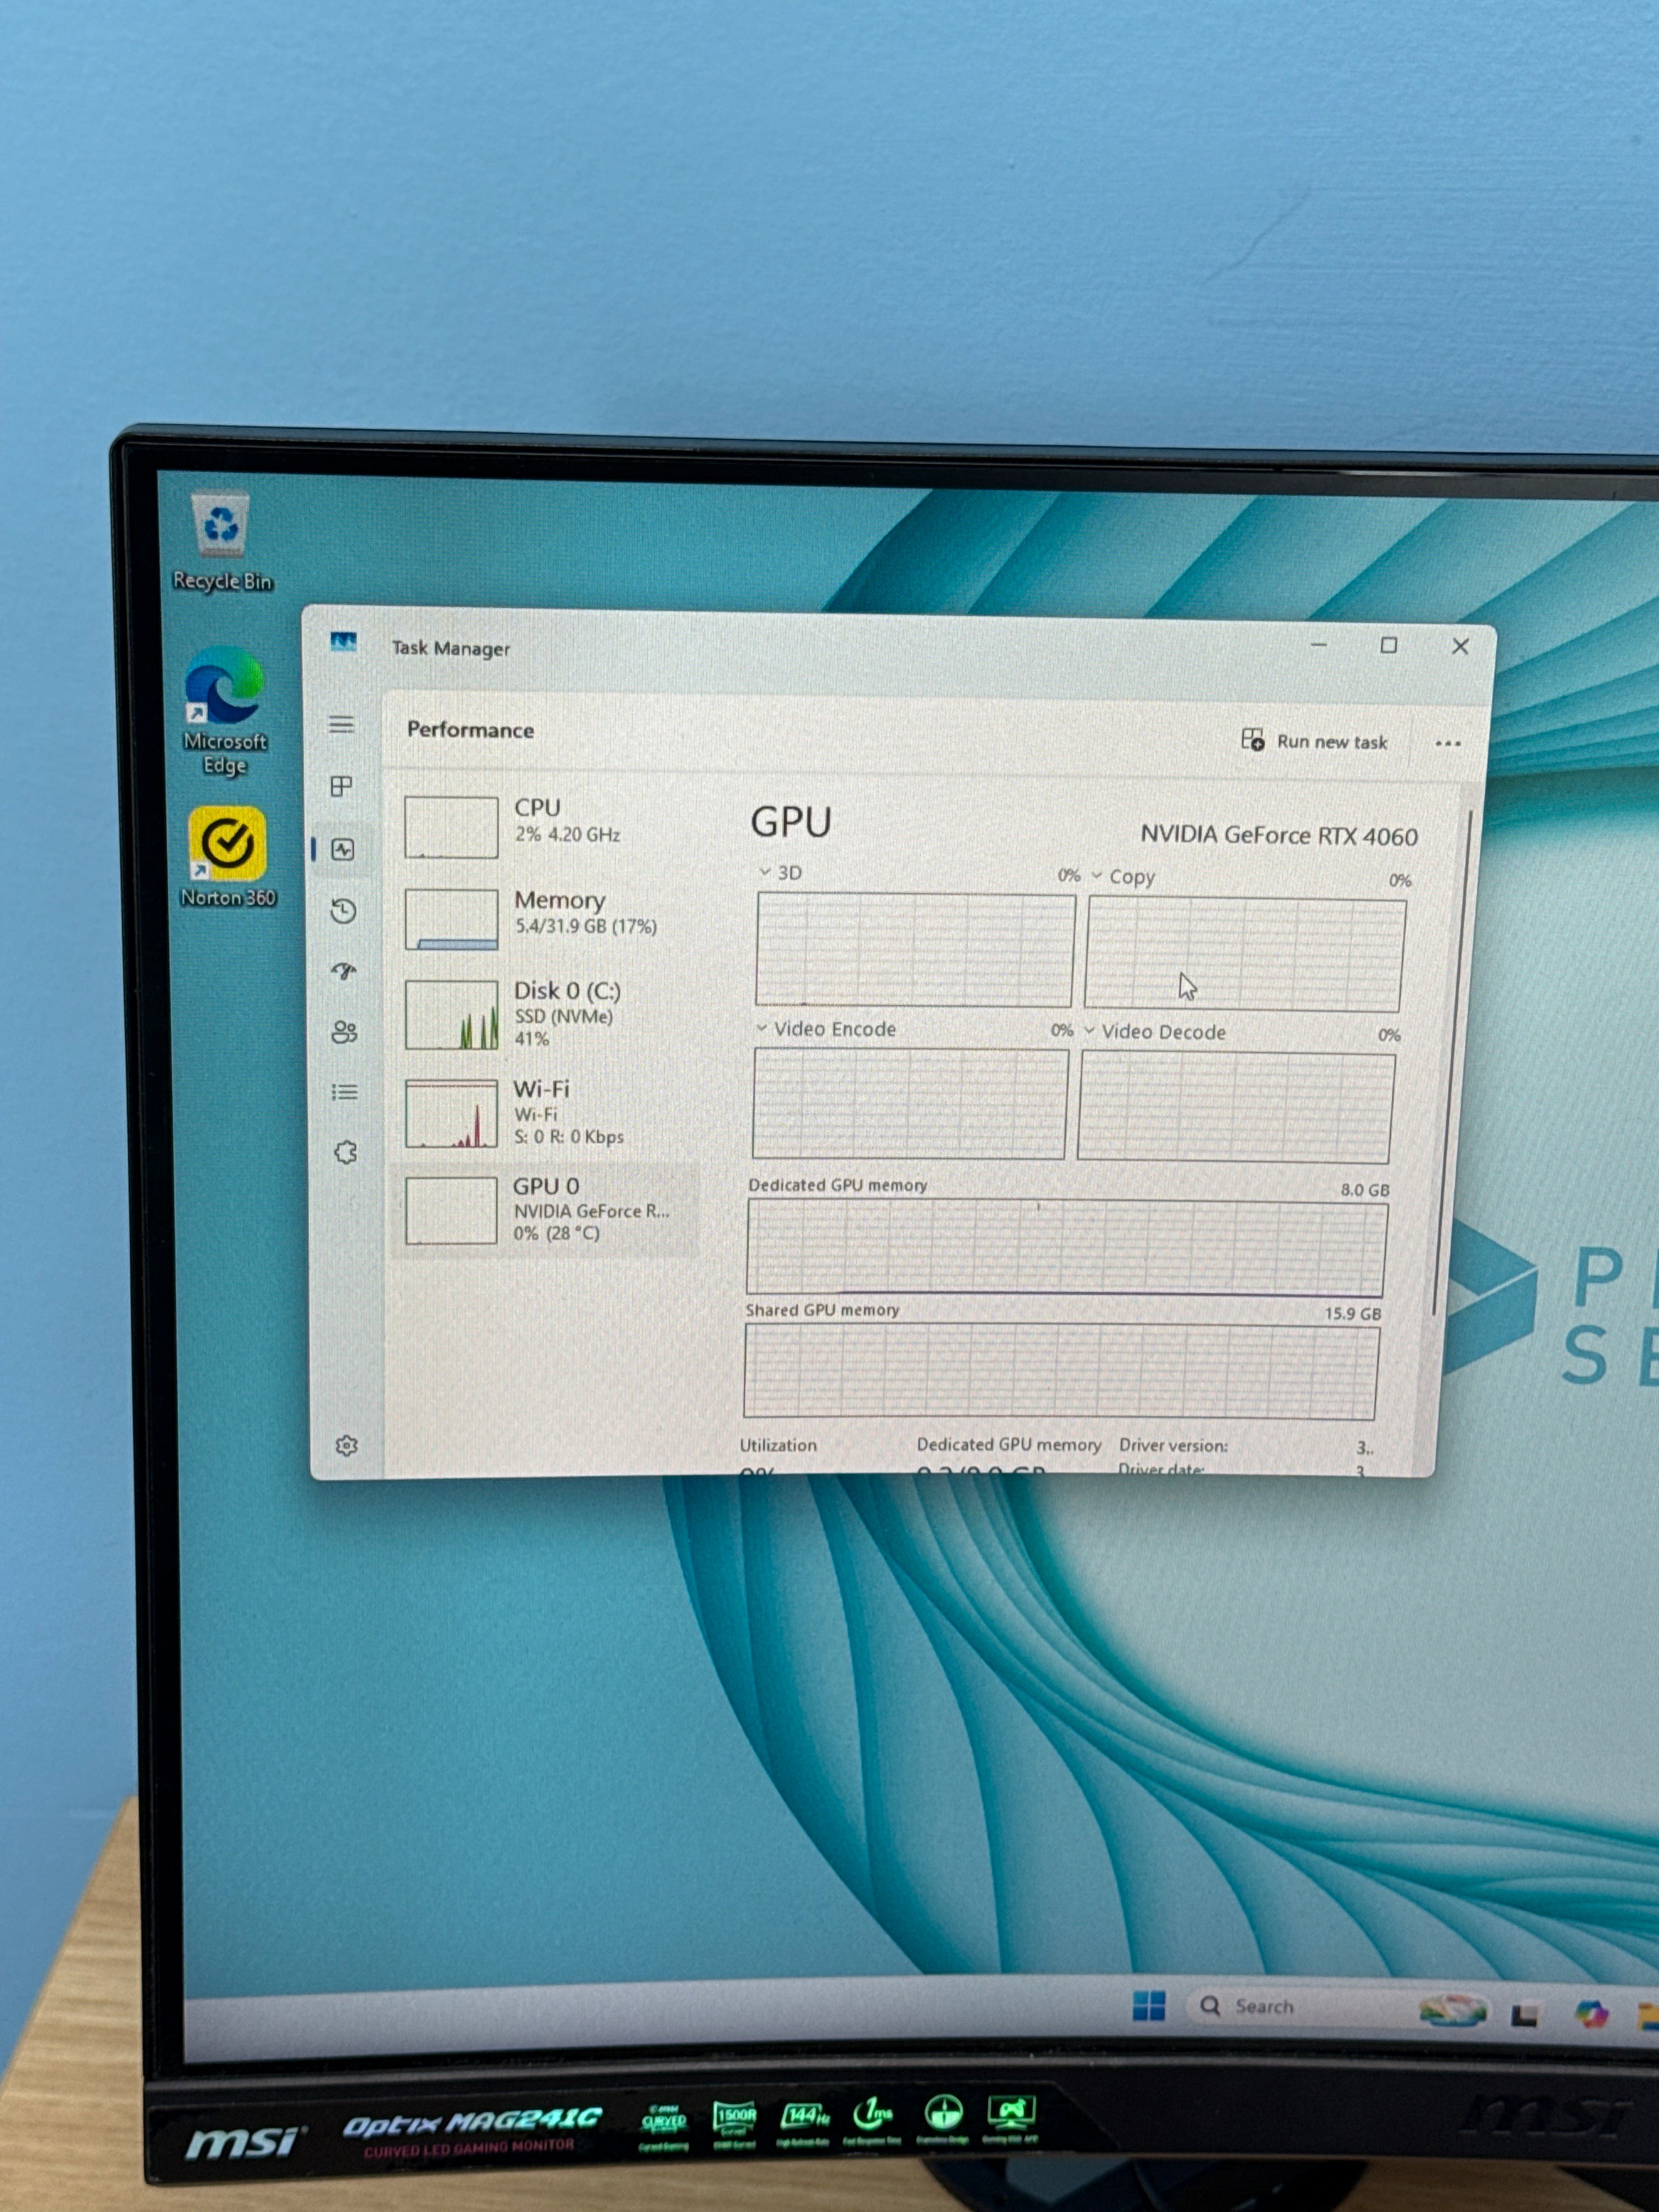Maximize the Task Manager window
Image resolution: width=1659 pixels, height=2212 pixels.
pos(1388,645)
